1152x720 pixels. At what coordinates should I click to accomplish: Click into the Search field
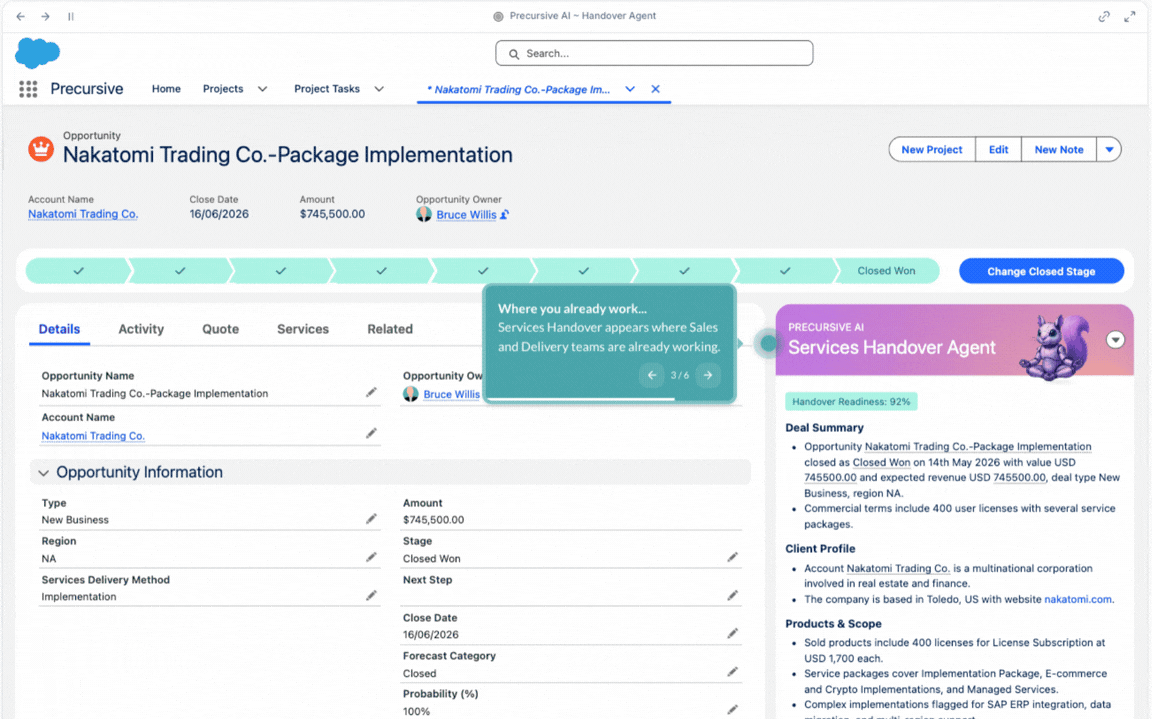(654, 54)
